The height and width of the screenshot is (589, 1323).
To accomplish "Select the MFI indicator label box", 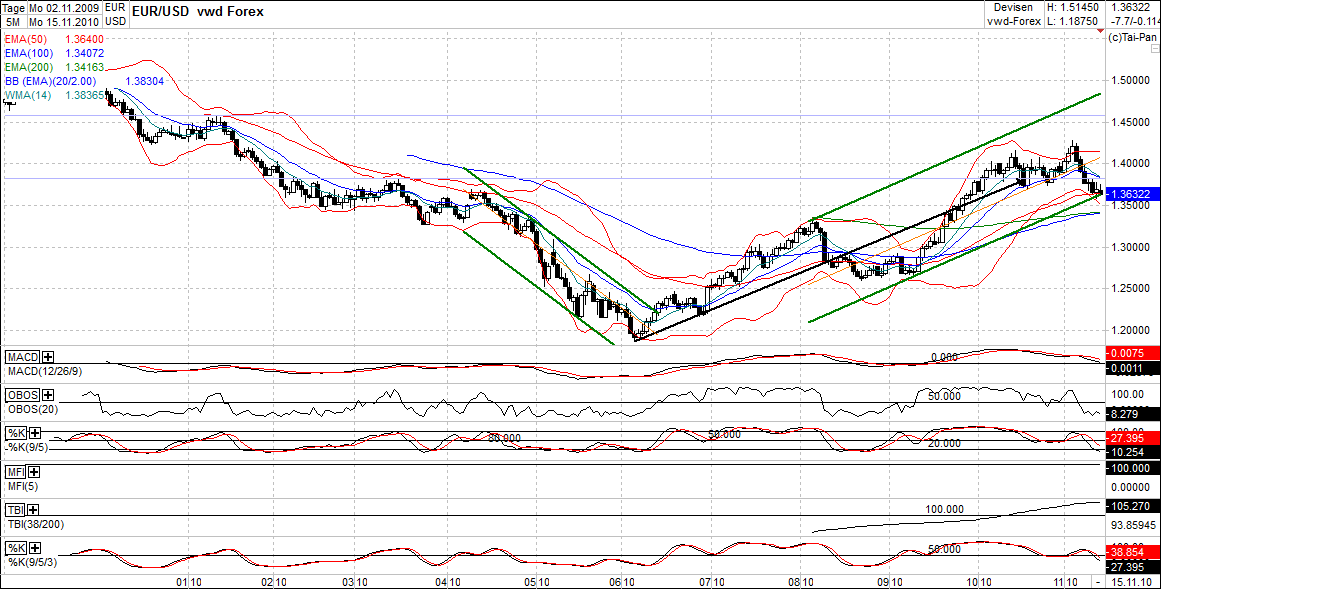I will [x=15, y=469].
